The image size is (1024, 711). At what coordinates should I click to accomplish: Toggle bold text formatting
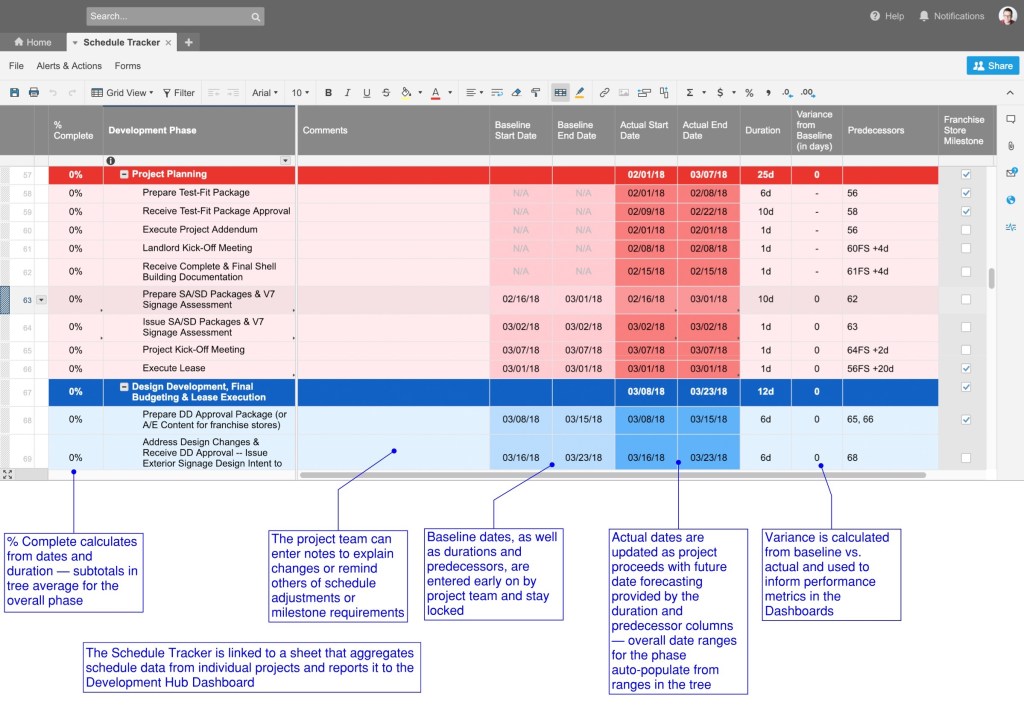tap(329, 93)
